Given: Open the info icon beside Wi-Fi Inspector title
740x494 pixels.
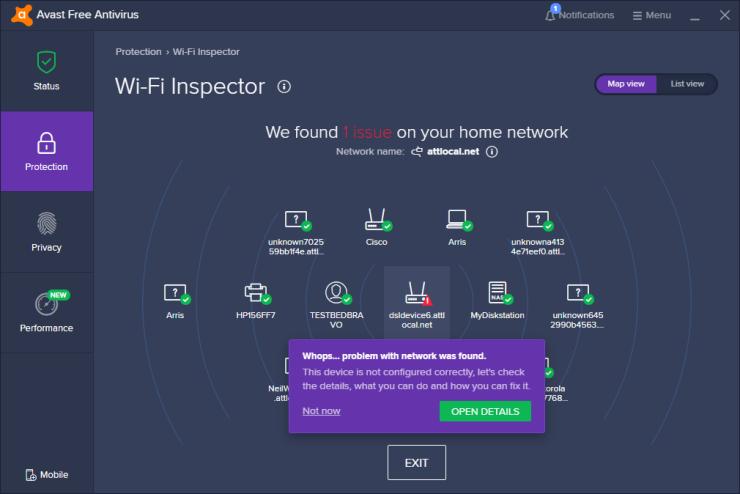Looking at the screenshot, I should tap(284, 87).
